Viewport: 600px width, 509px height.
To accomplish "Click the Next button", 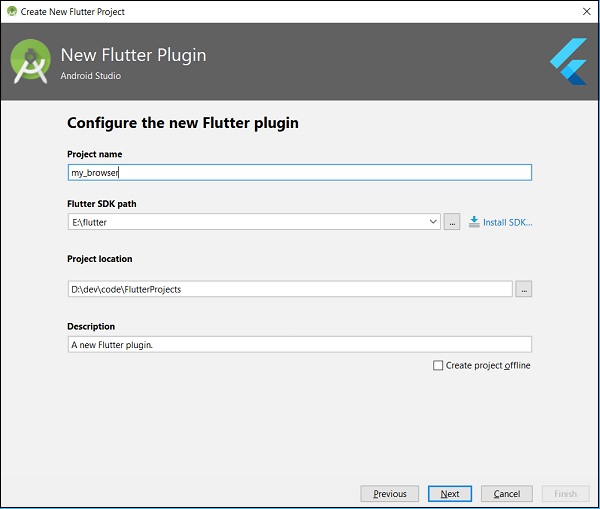I will pos(450,494).
